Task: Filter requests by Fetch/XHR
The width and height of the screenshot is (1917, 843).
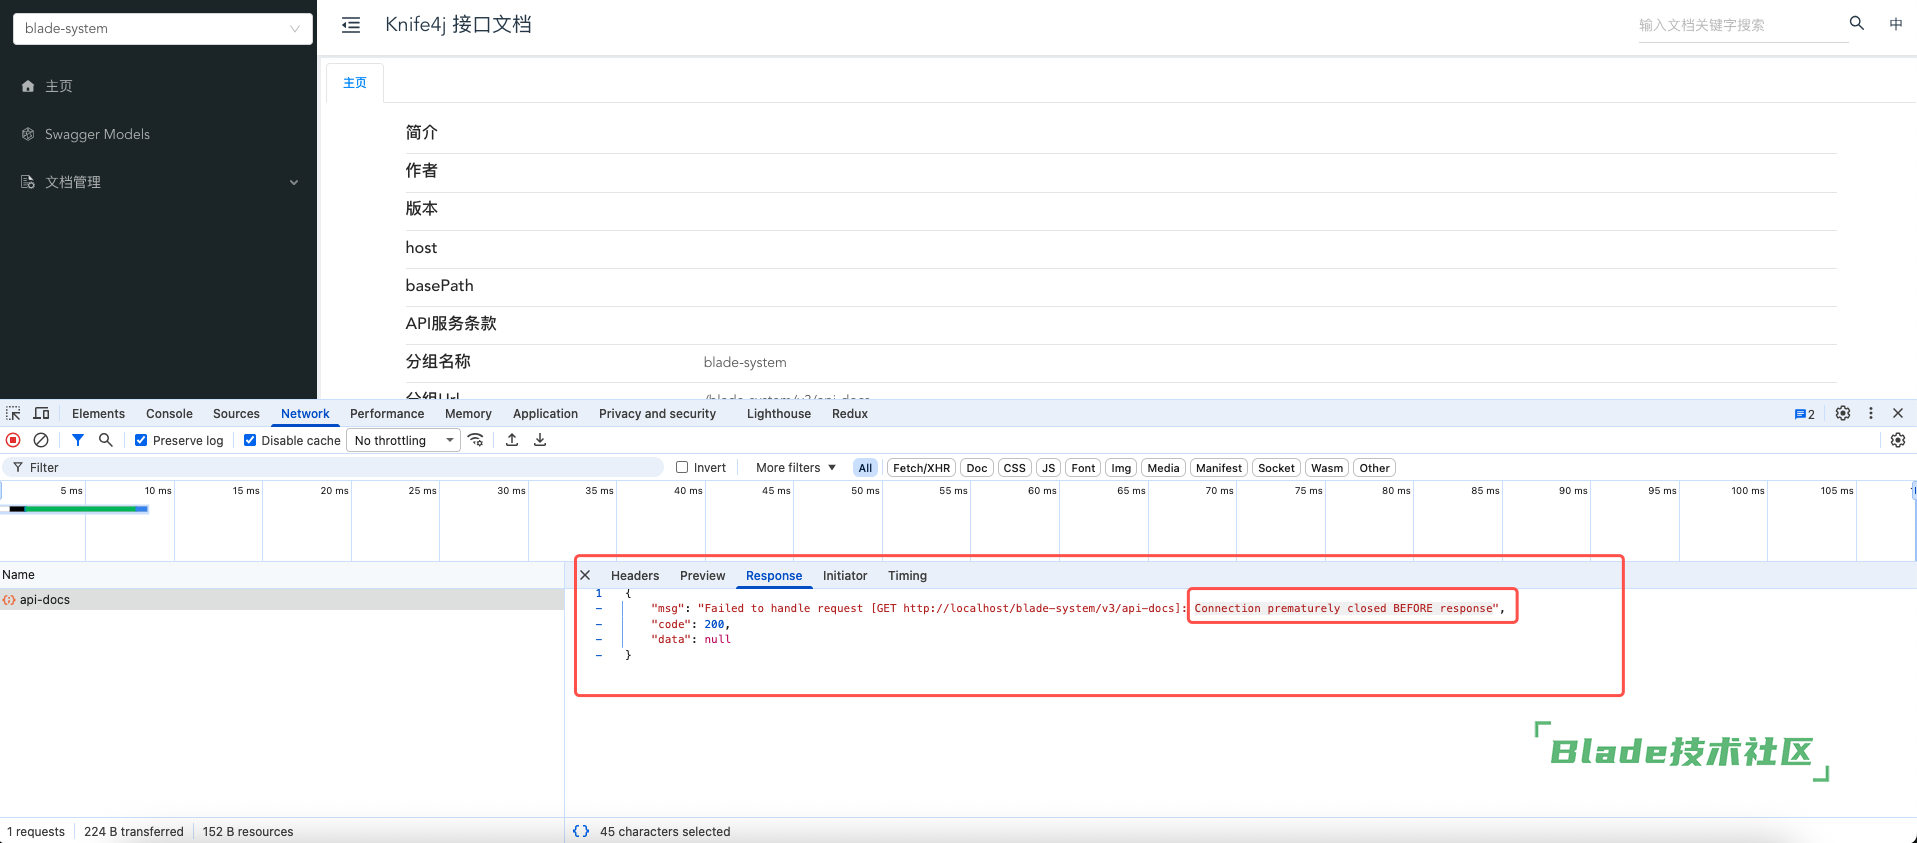Action: tap(921, 467)
